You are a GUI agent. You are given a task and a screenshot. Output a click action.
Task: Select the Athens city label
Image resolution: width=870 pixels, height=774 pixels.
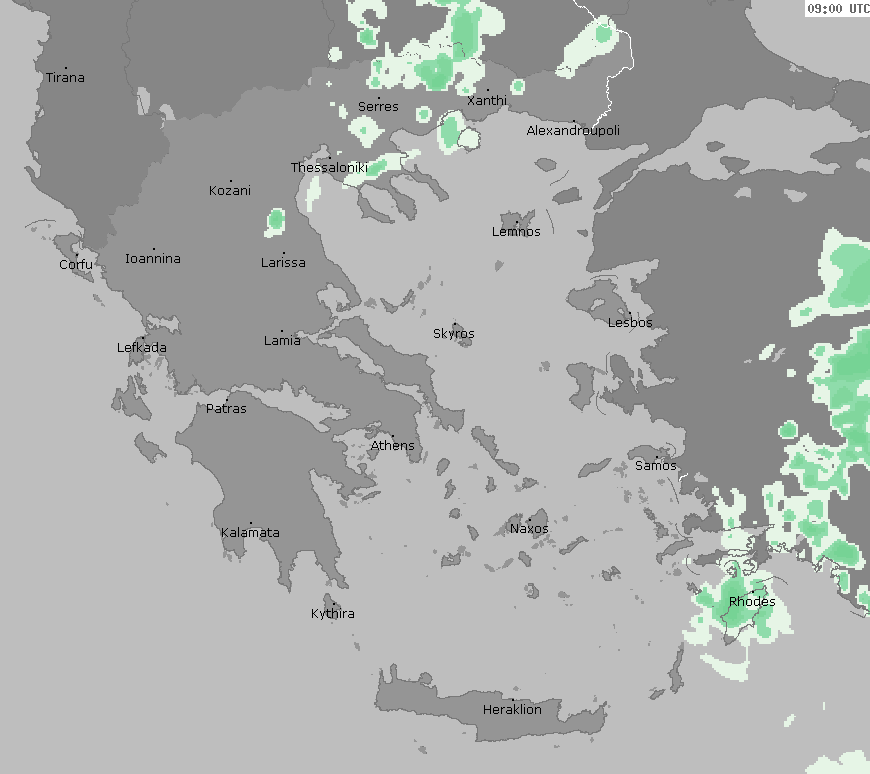[x=392, y=446]
